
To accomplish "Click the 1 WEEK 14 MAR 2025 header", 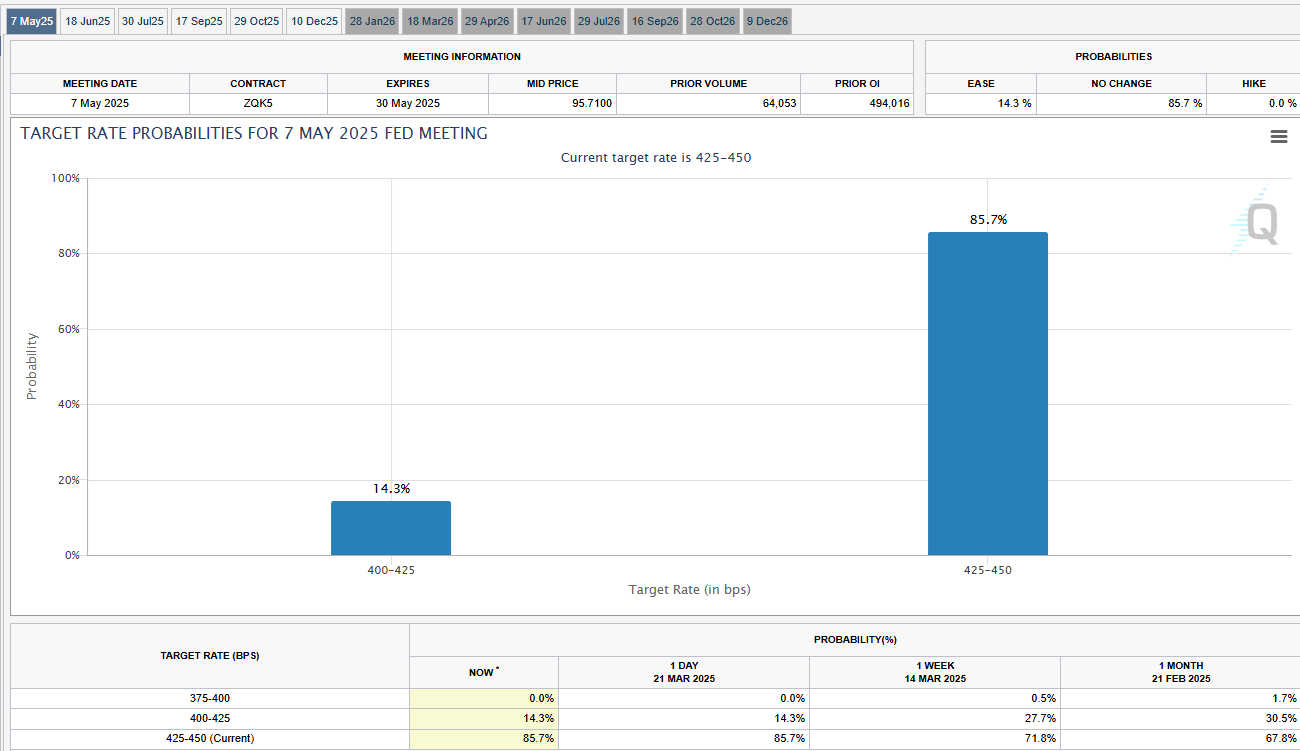I will [934, 672].
